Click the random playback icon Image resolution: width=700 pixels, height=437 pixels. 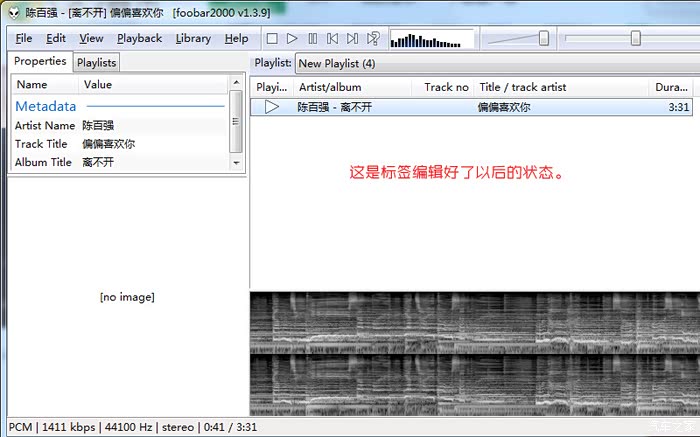pyautogui.click(x=373, y=39)
